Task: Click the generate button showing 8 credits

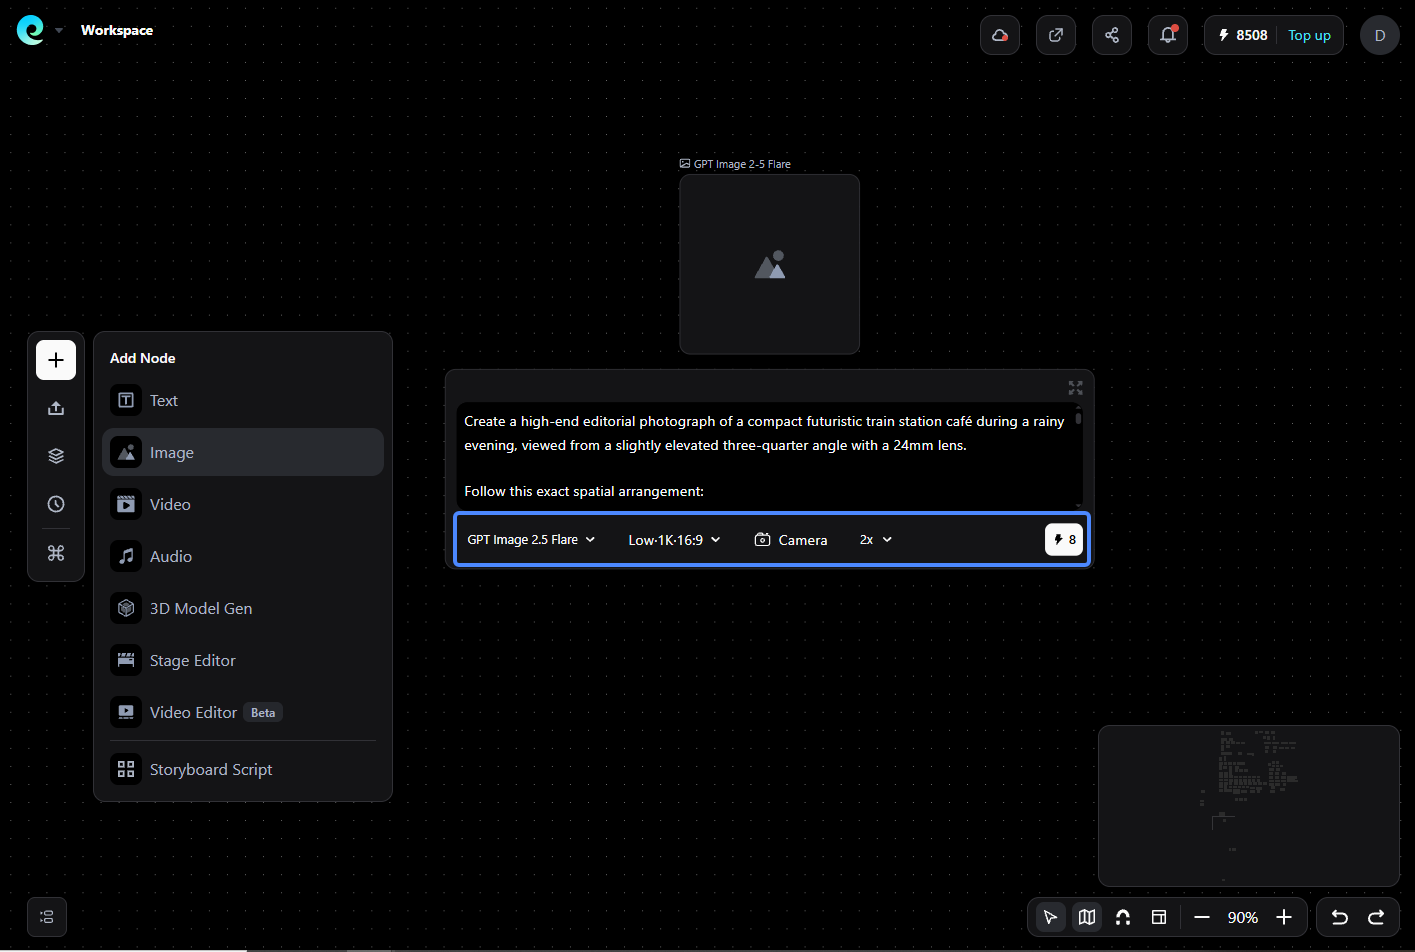Action: tap(1064, 540)
